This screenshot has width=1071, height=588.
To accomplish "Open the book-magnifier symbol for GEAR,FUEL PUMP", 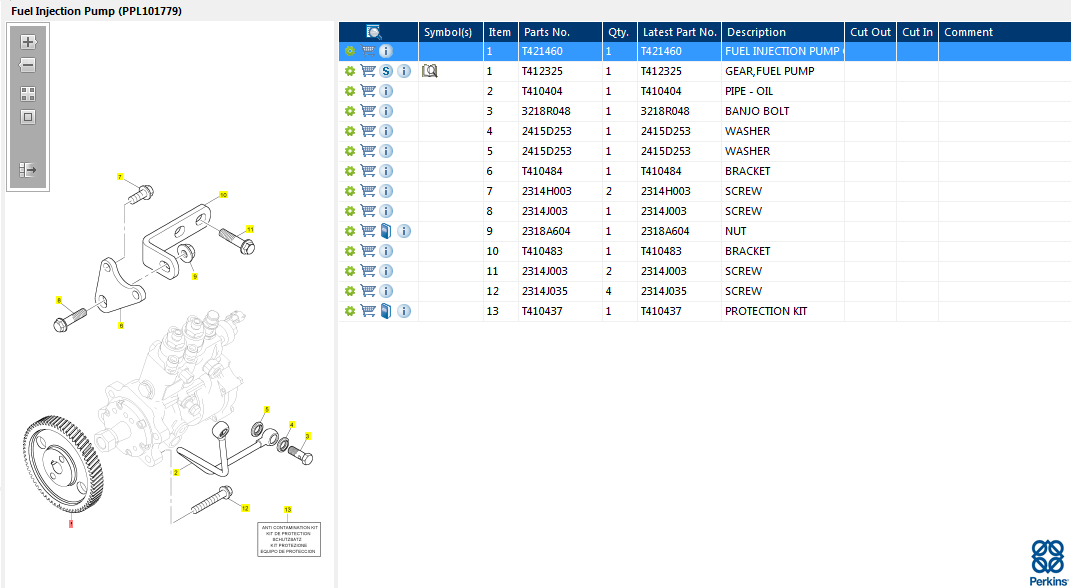I will click(x=430, y=70).
